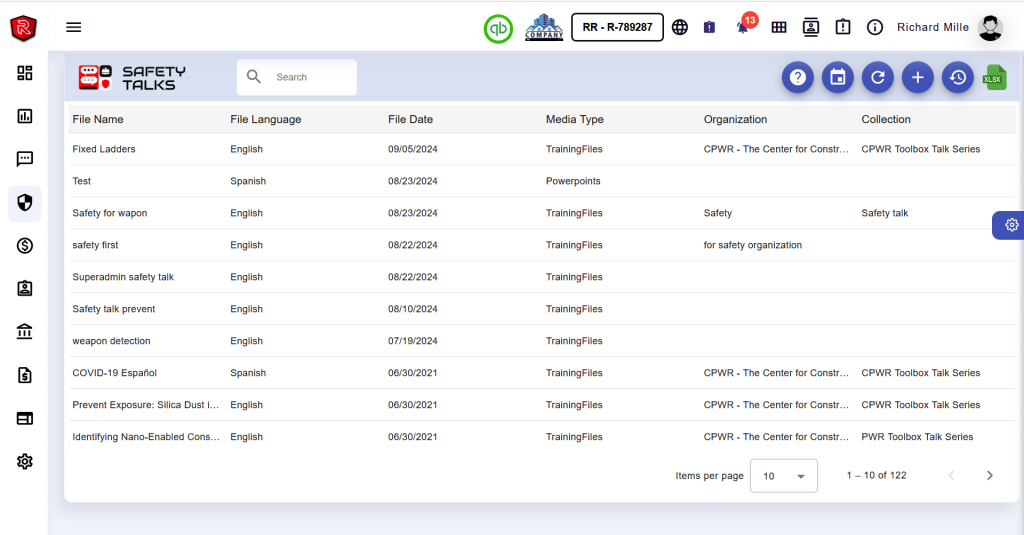Toggle the hamburger navigation menu
This screenshot has height=535, width=1024.
[x=74, y=27]
